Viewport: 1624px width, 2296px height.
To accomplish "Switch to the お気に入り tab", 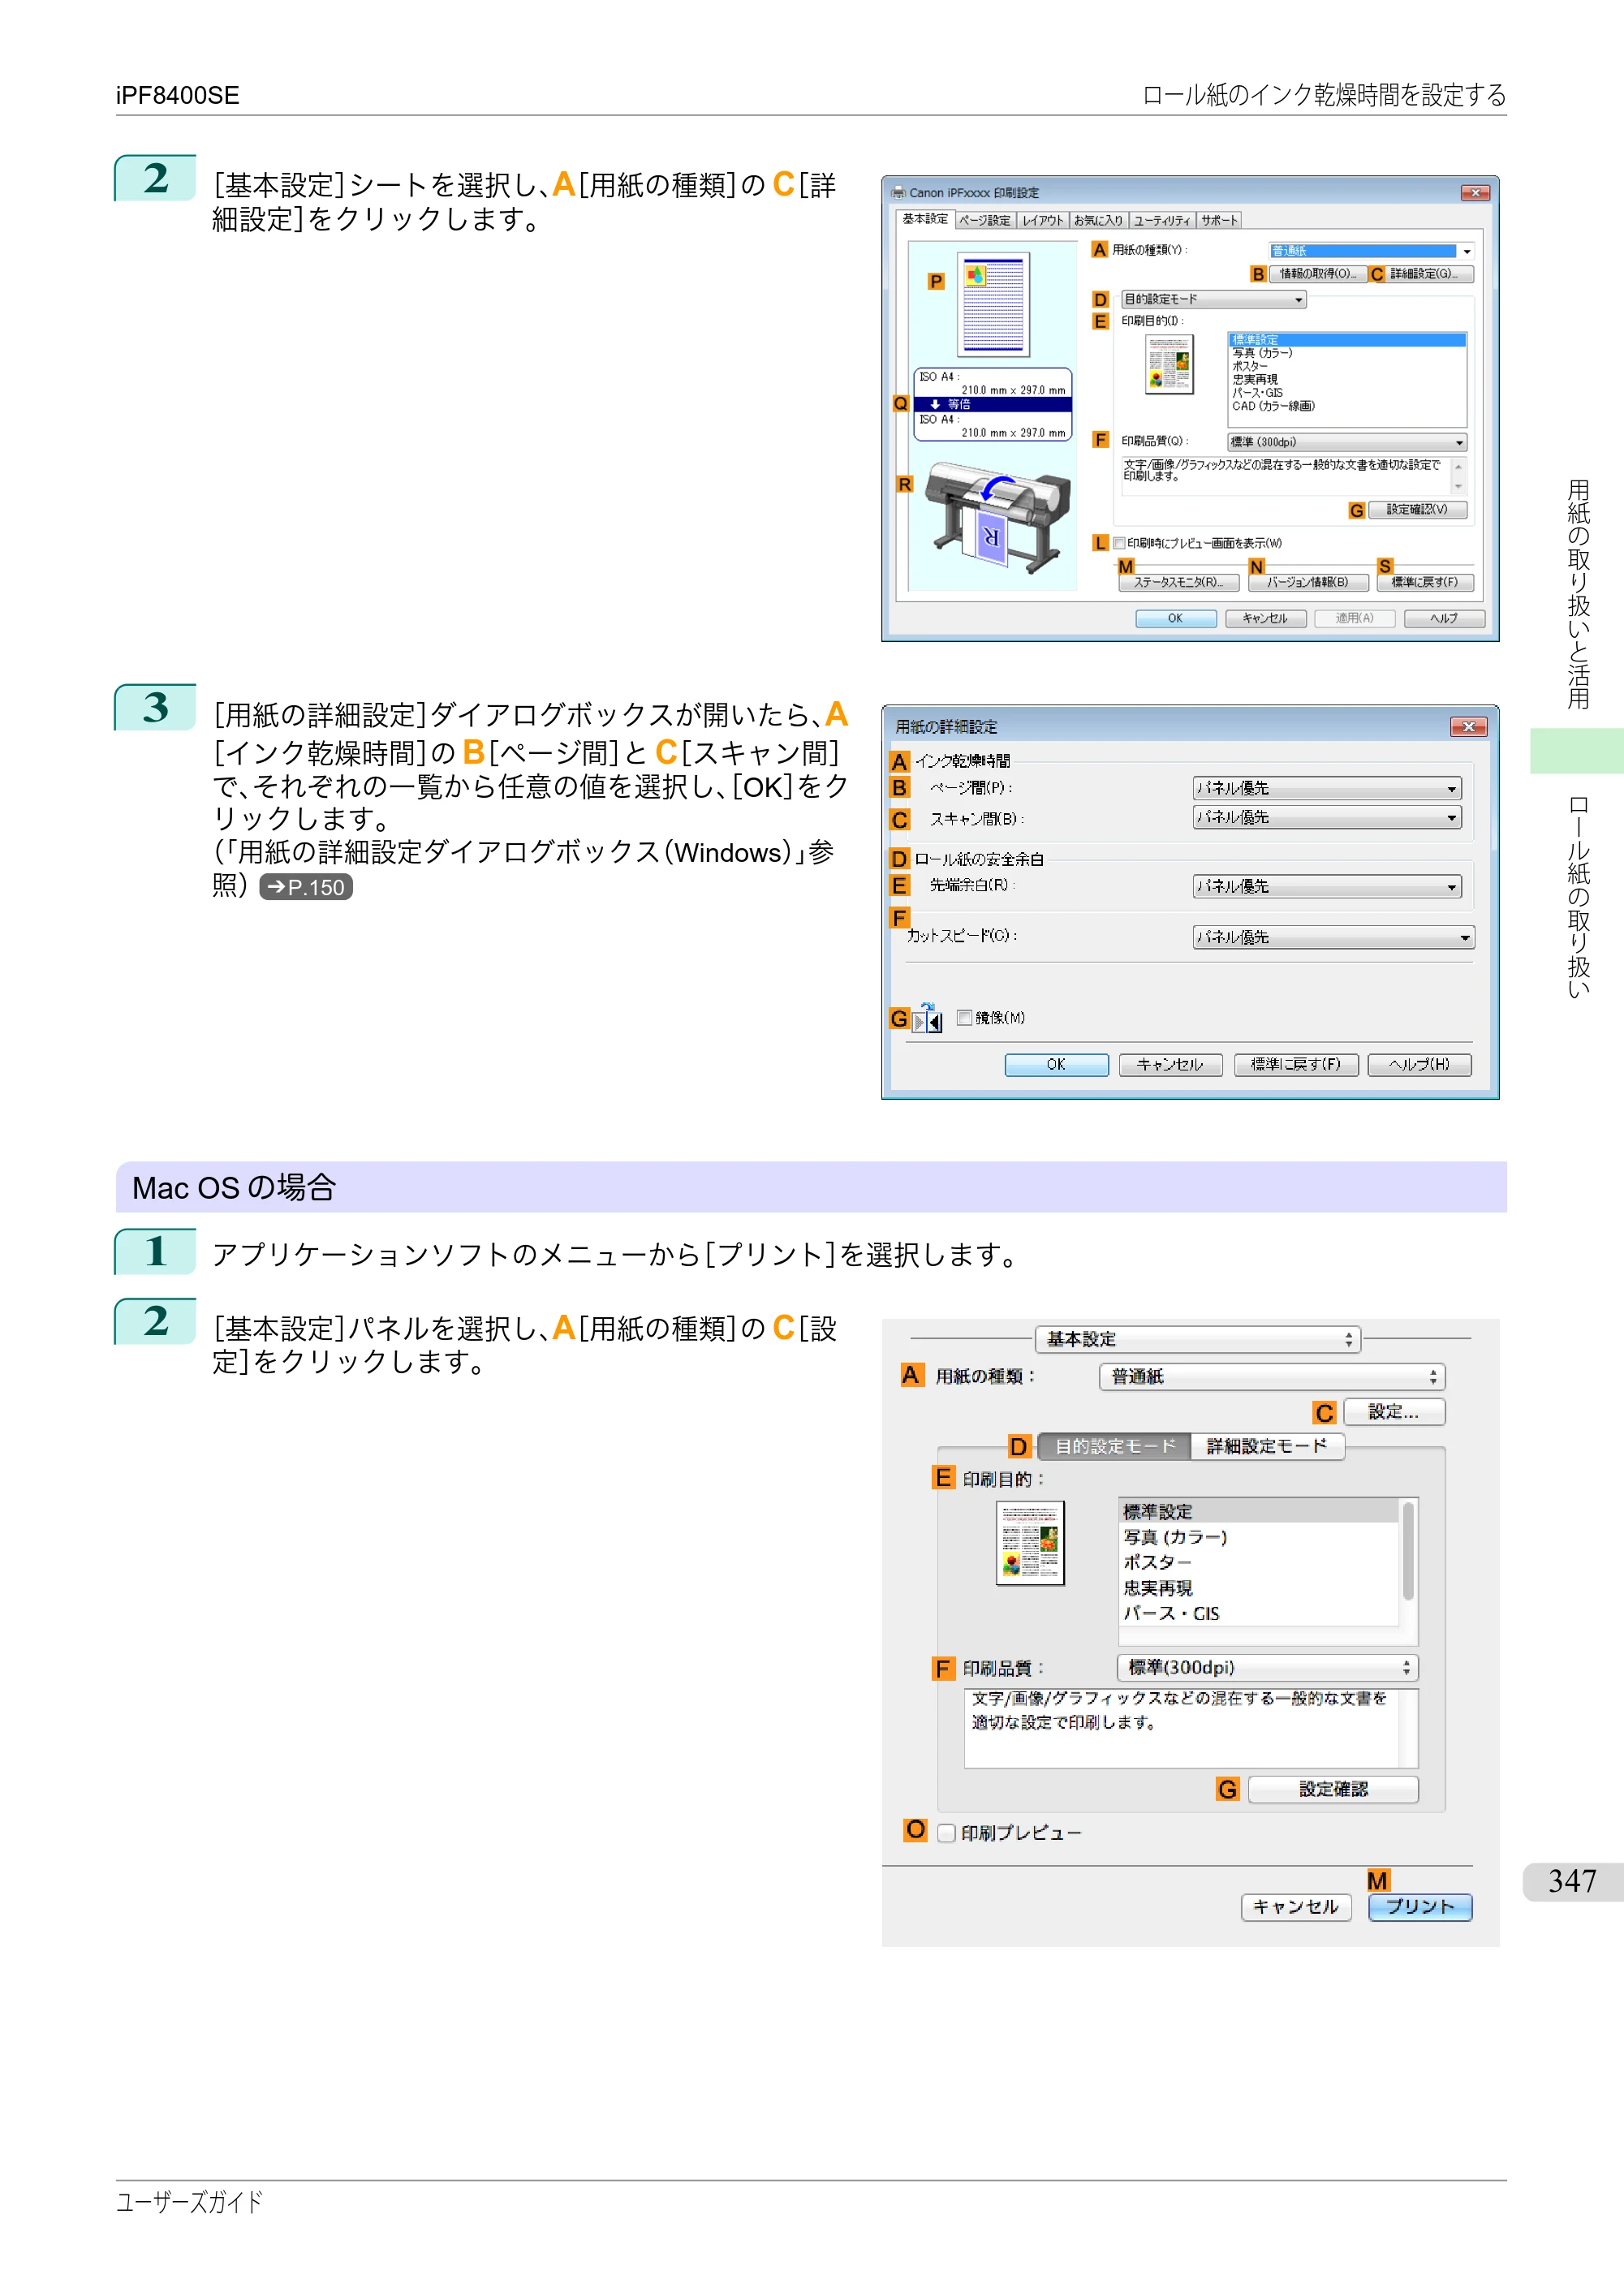I will click(1098, 221).
